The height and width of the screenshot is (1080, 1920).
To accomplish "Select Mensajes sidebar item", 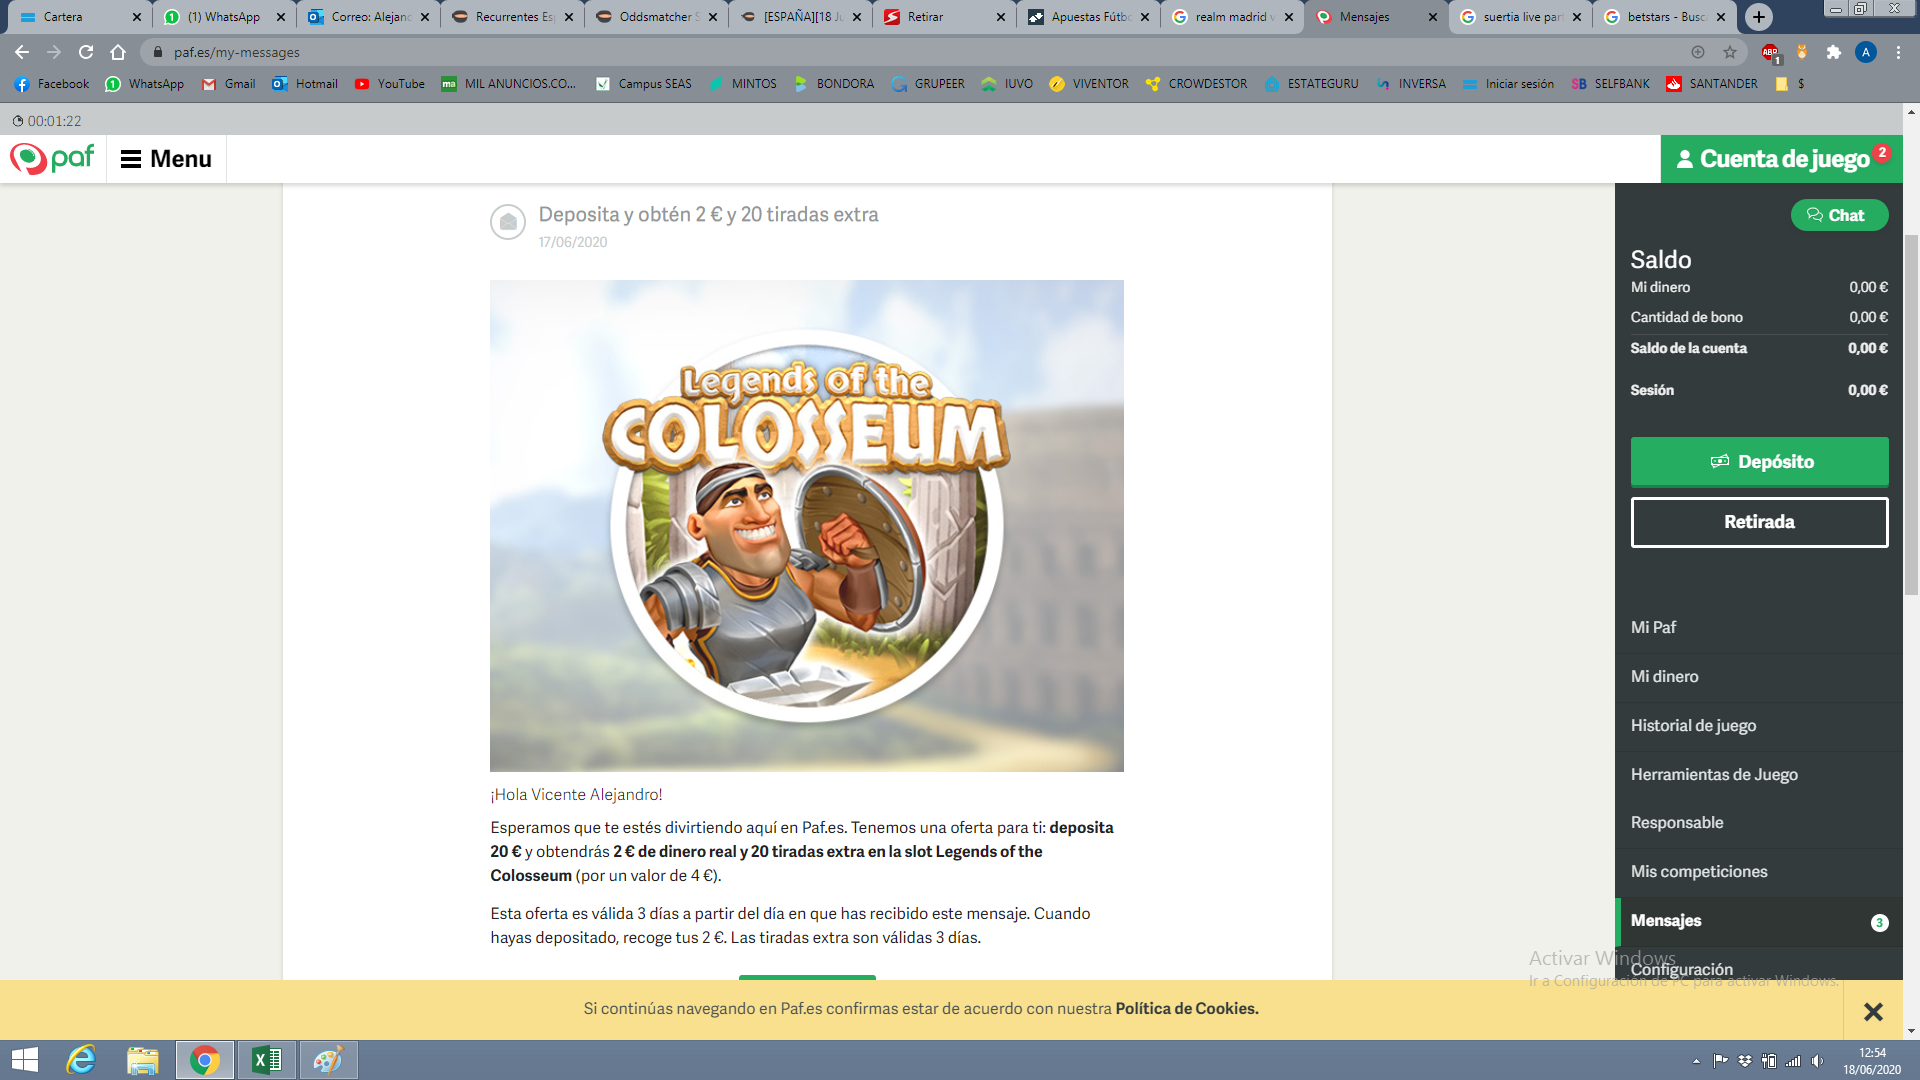I will [x=1758, y=921].
